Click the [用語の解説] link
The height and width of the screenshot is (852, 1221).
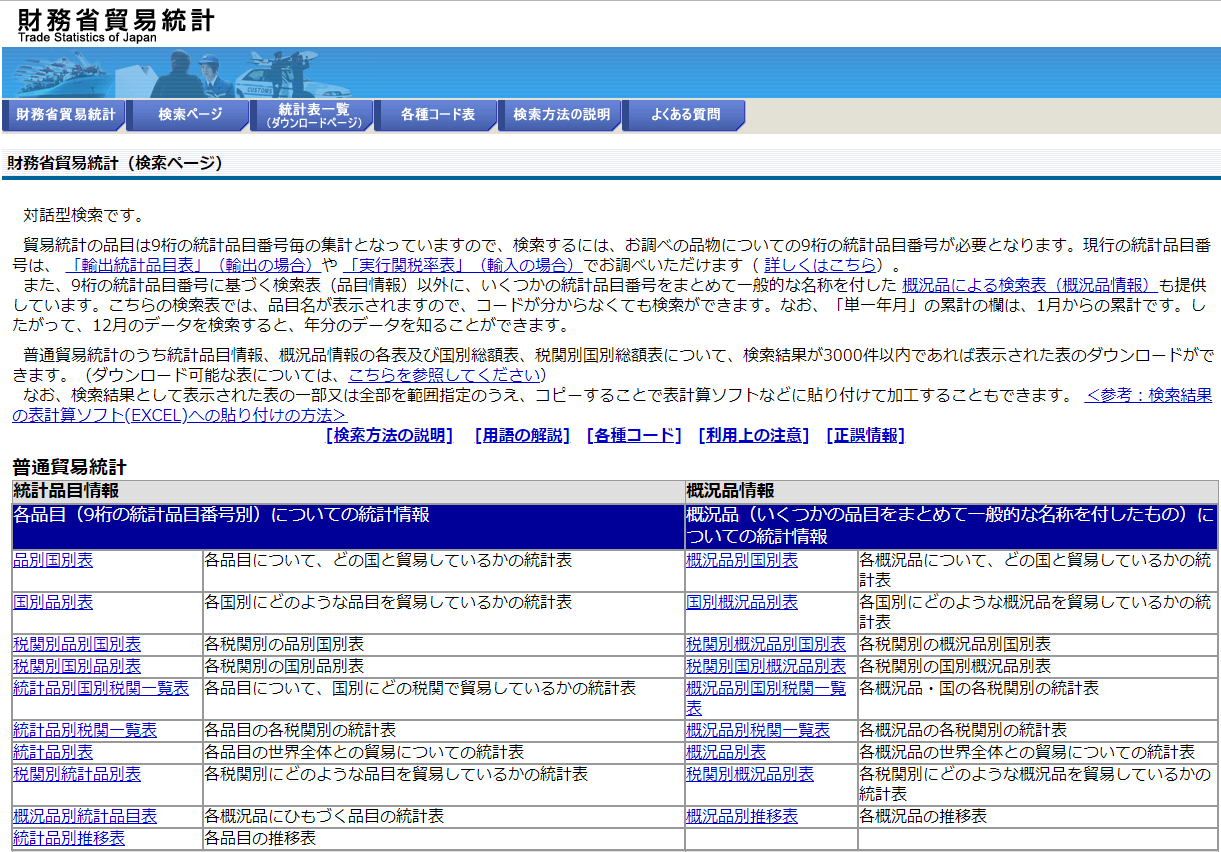[522, 435]
